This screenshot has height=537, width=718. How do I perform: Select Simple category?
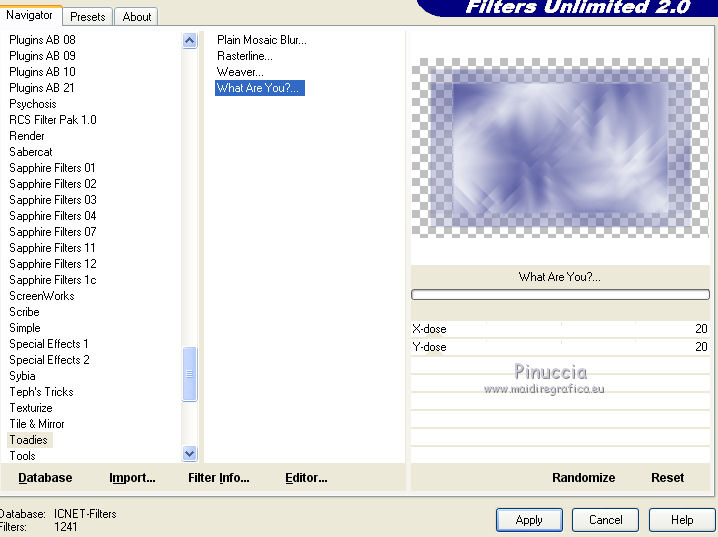click(25, 328)
